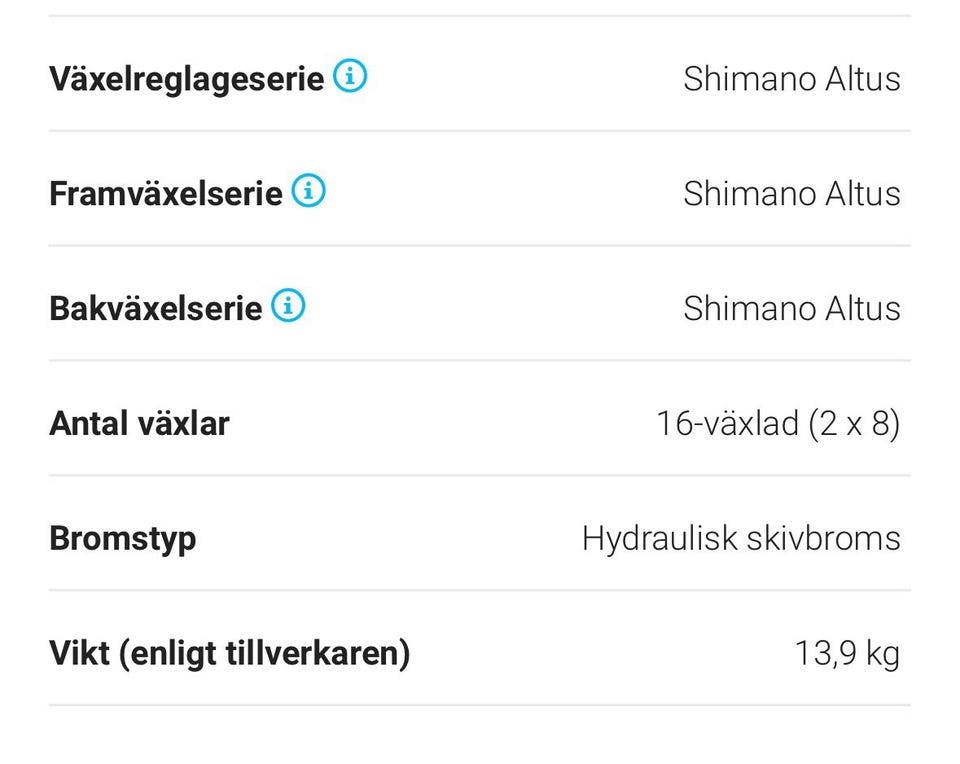960x764 pixels.
Task: Select the Antal växlar label
Action: (x=139, y=424)
